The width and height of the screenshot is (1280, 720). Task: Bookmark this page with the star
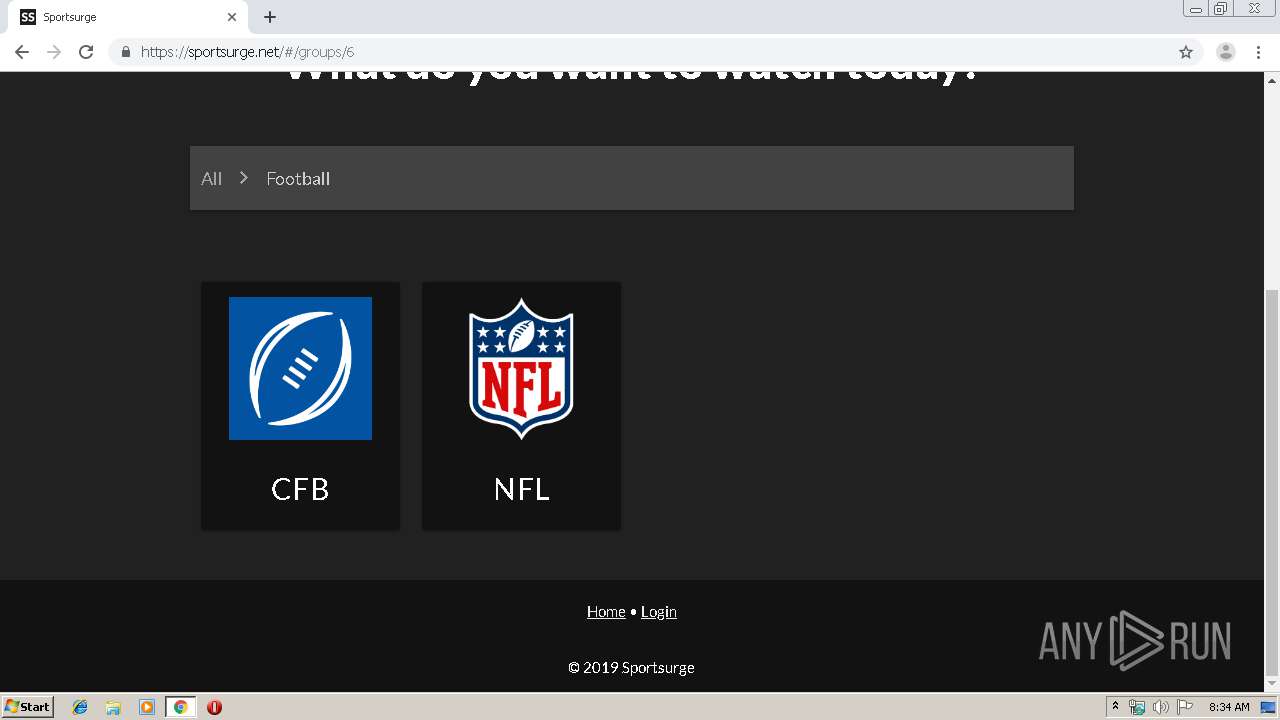[x=1186, y=52]
